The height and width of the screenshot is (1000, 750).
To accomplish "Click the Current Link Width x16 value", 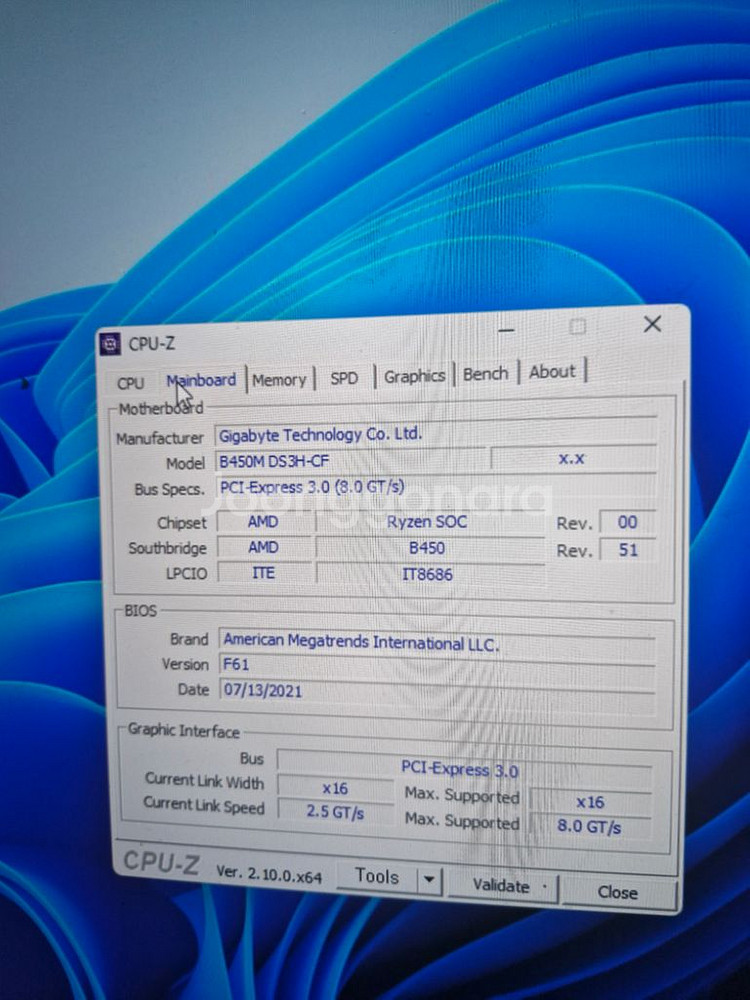I will coord(335,789).
